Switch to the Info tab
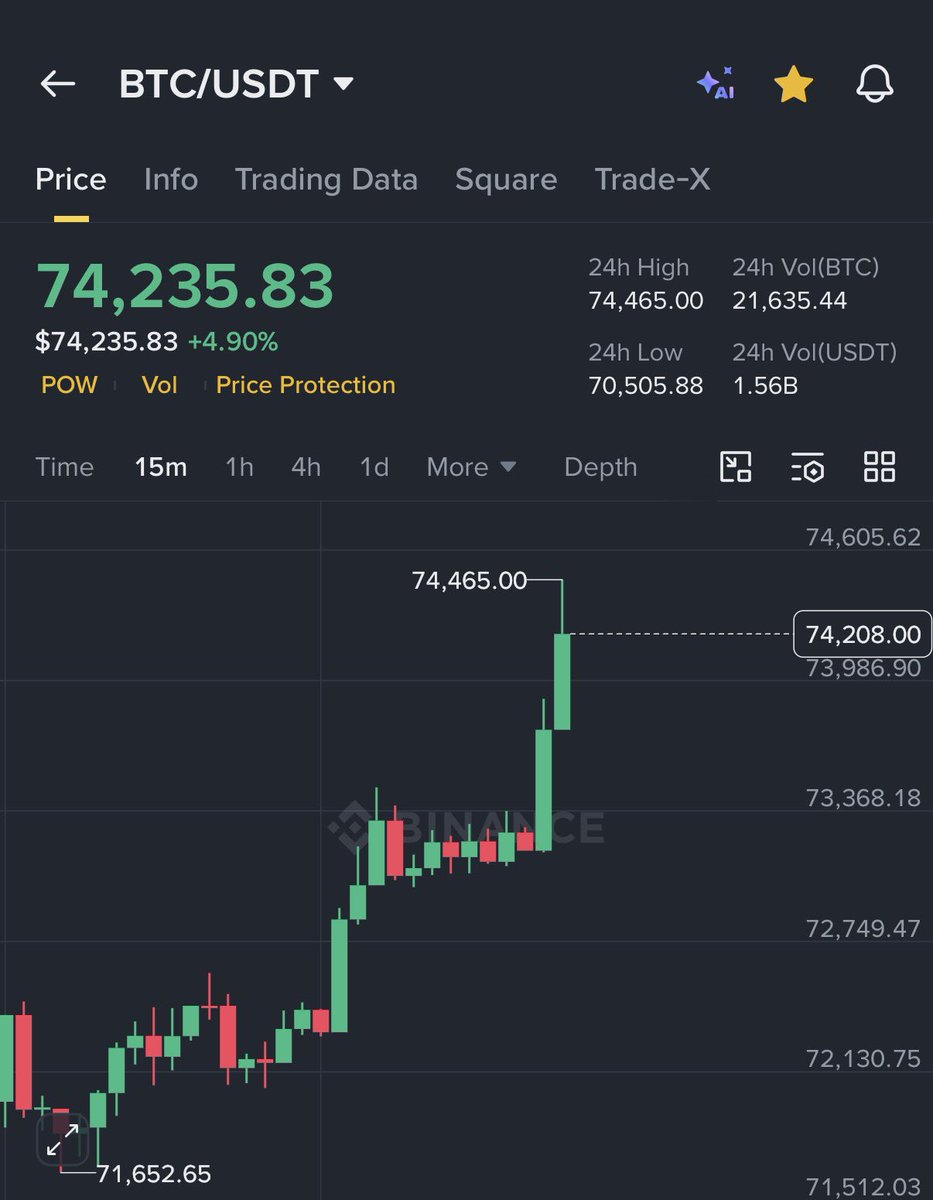This screenshot has height=1200, width=933. tap(171, 180)
